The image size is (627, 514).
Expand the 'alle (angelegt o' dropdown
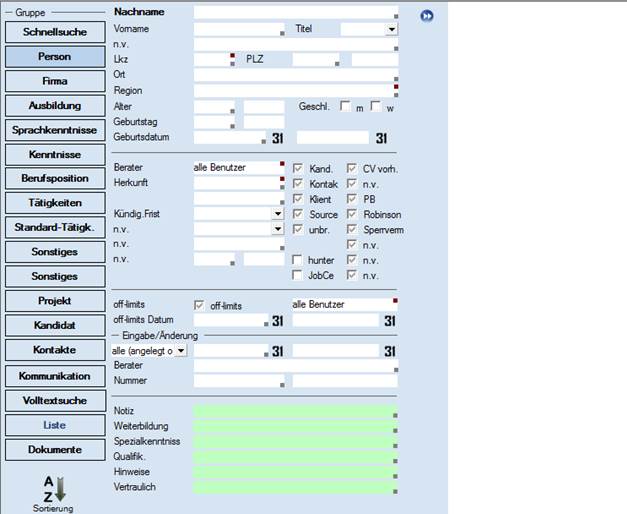[x=181, y=352]
